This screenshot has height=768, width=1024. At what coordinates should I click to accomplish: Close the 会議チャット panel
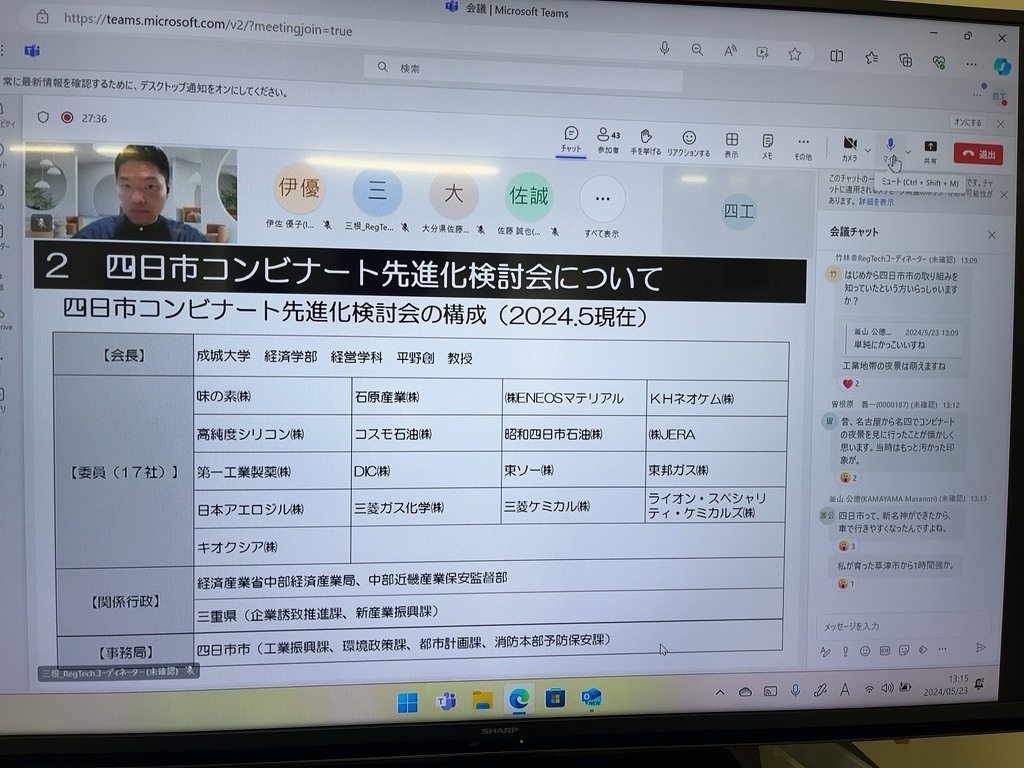[x=991, y=235]
